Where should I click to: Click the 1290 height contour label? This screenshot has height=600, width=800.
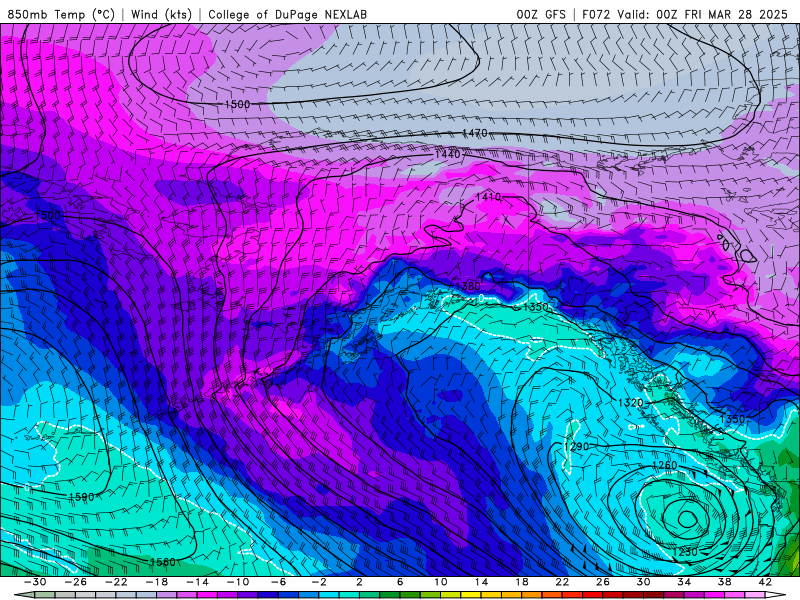pos(576,447)
